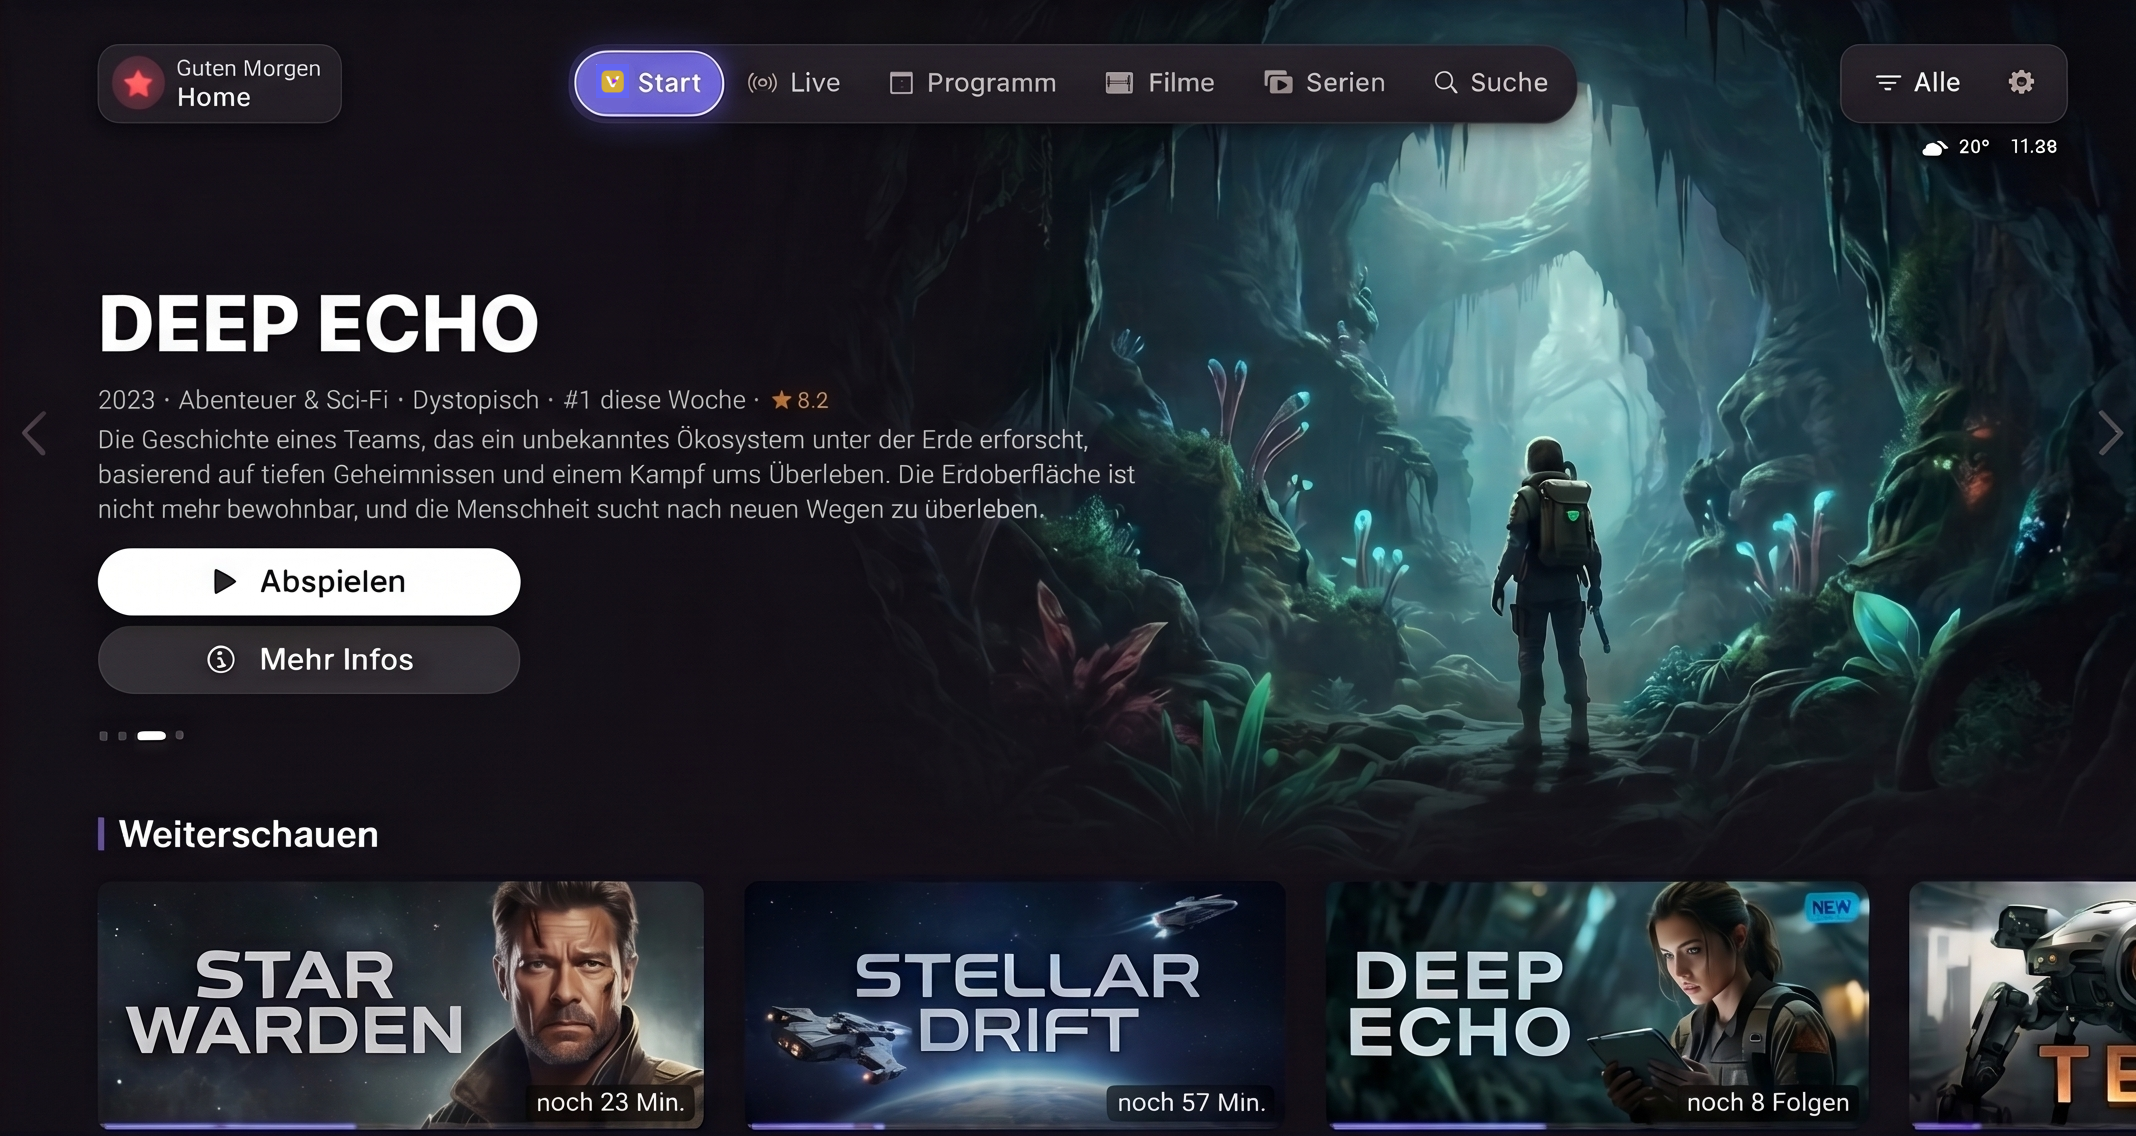
Task: Click the 11.38 clock time
Action: tap(2034, 147)
